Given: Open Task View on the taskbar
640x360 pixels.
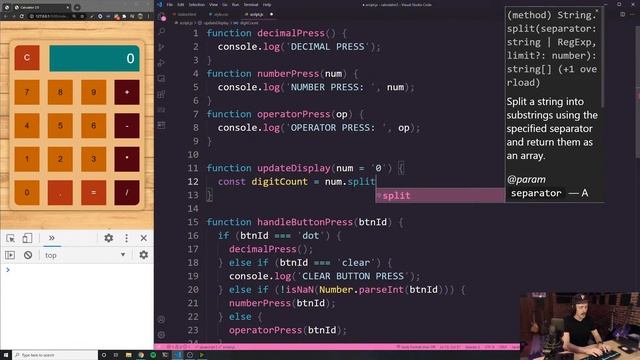Looking at the screenshot, I should pos(116,355).
